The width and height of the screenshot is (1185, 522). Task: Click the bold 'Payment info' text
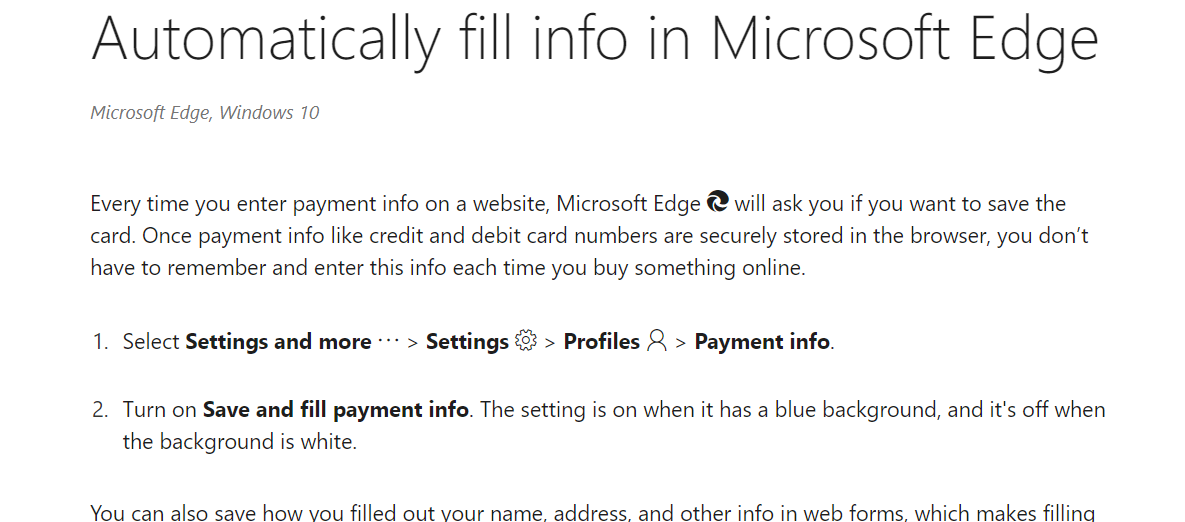coord(762,341)
